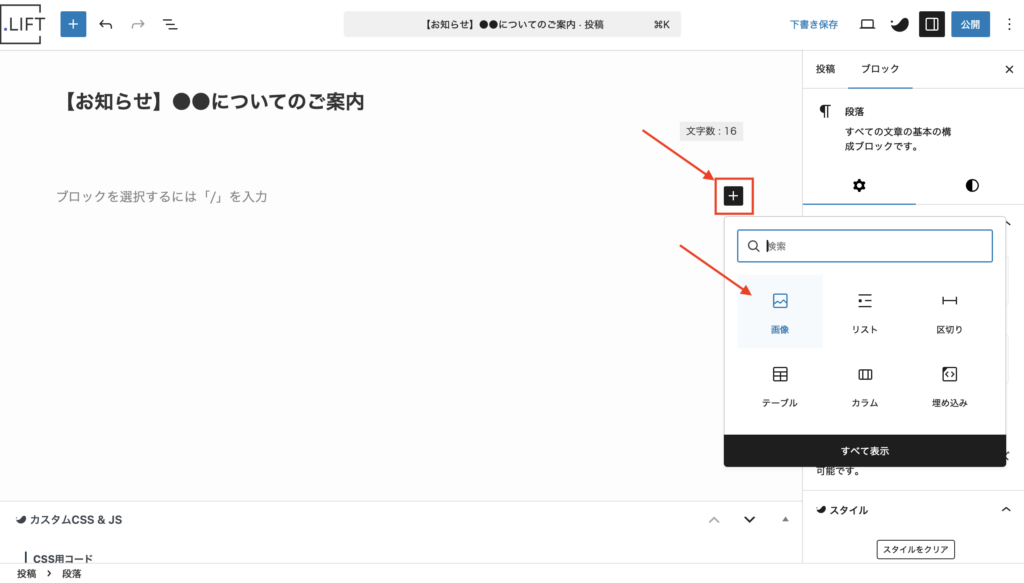The width and height of the screenshot is (1024, 583).
Task: Click すべて表示 to browse all blocks
Action: click(x=865, y=451)
